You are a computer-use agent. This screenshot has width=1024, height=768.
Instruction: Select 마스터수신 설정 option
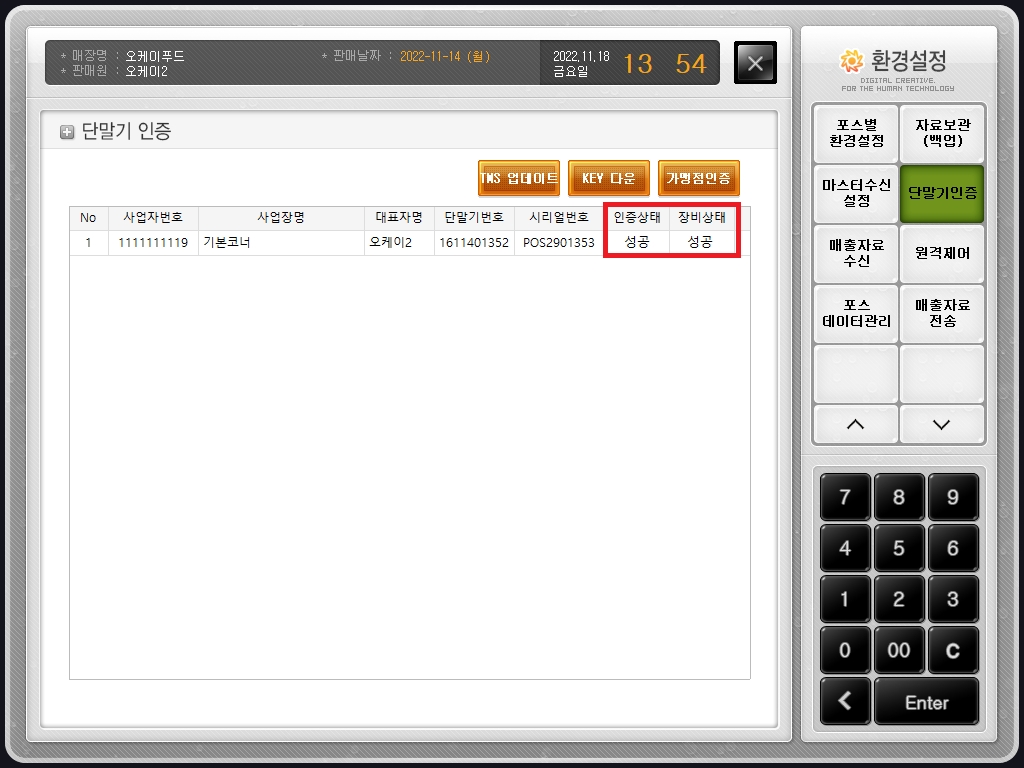856,193
